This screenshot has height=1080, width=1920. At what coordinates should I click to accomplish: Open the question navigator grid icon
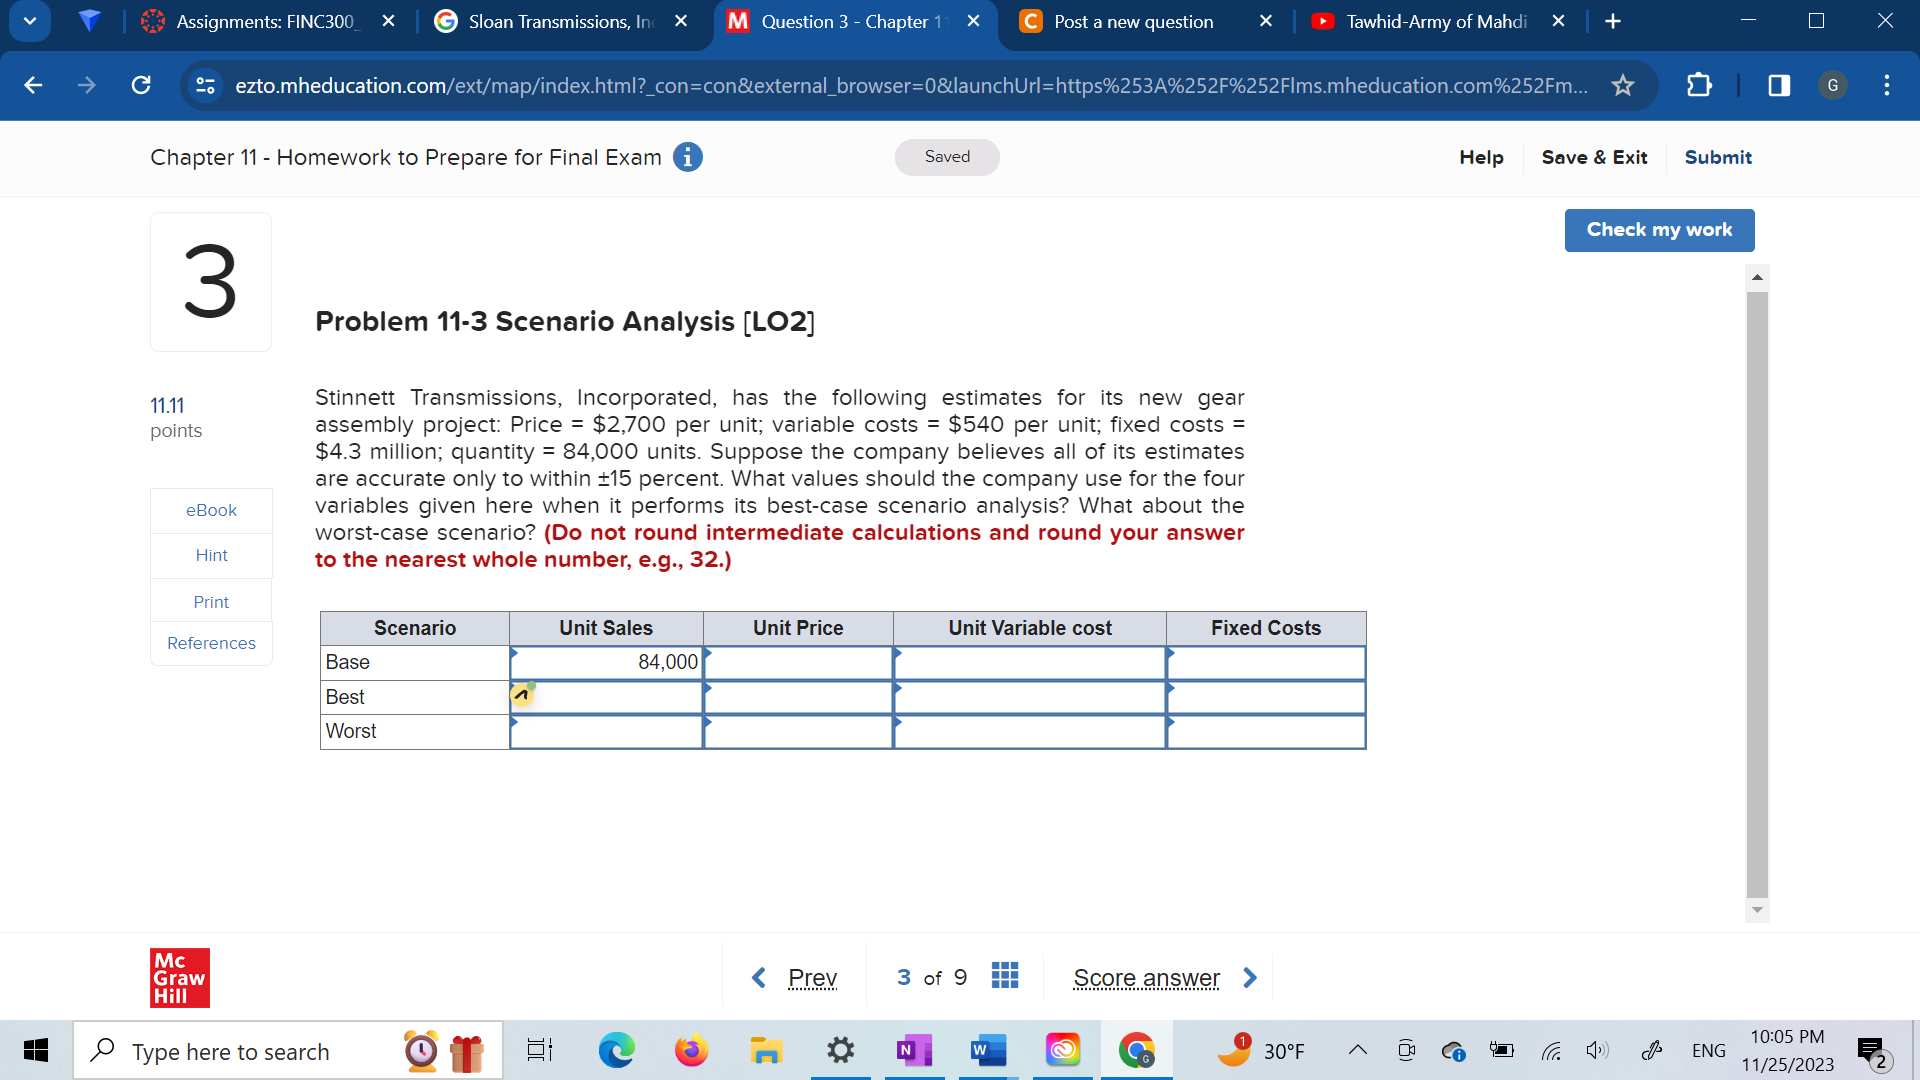[1005, 977]
